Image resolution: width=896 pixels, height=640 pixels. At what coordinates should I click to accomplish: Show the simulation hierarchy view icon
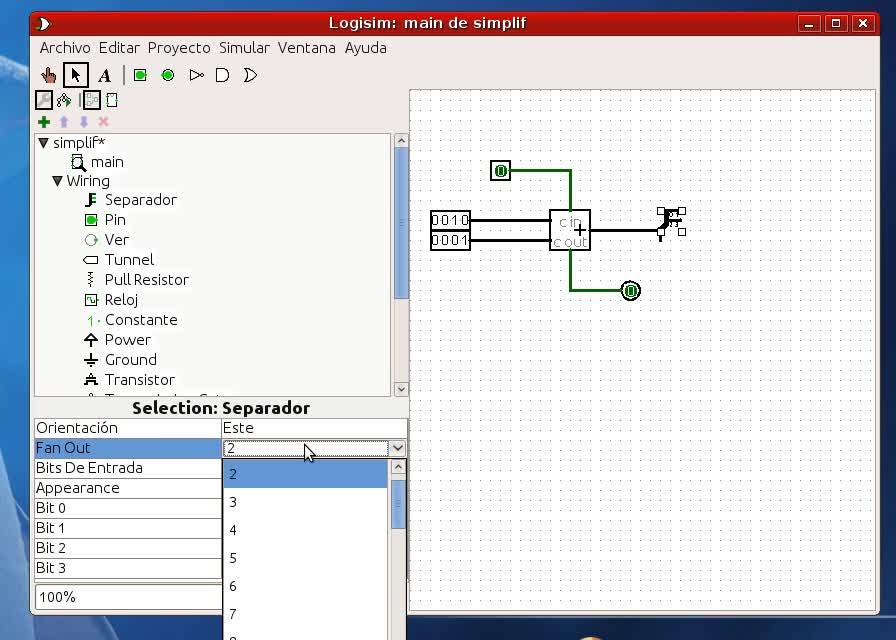[x=64, y=100]
